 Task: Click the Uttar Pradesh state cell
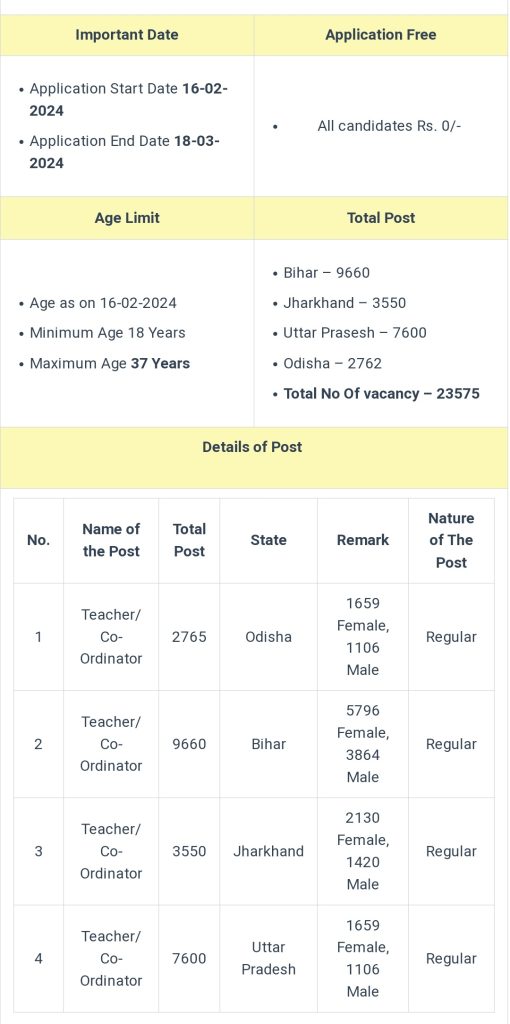click(x=268, y=958)
